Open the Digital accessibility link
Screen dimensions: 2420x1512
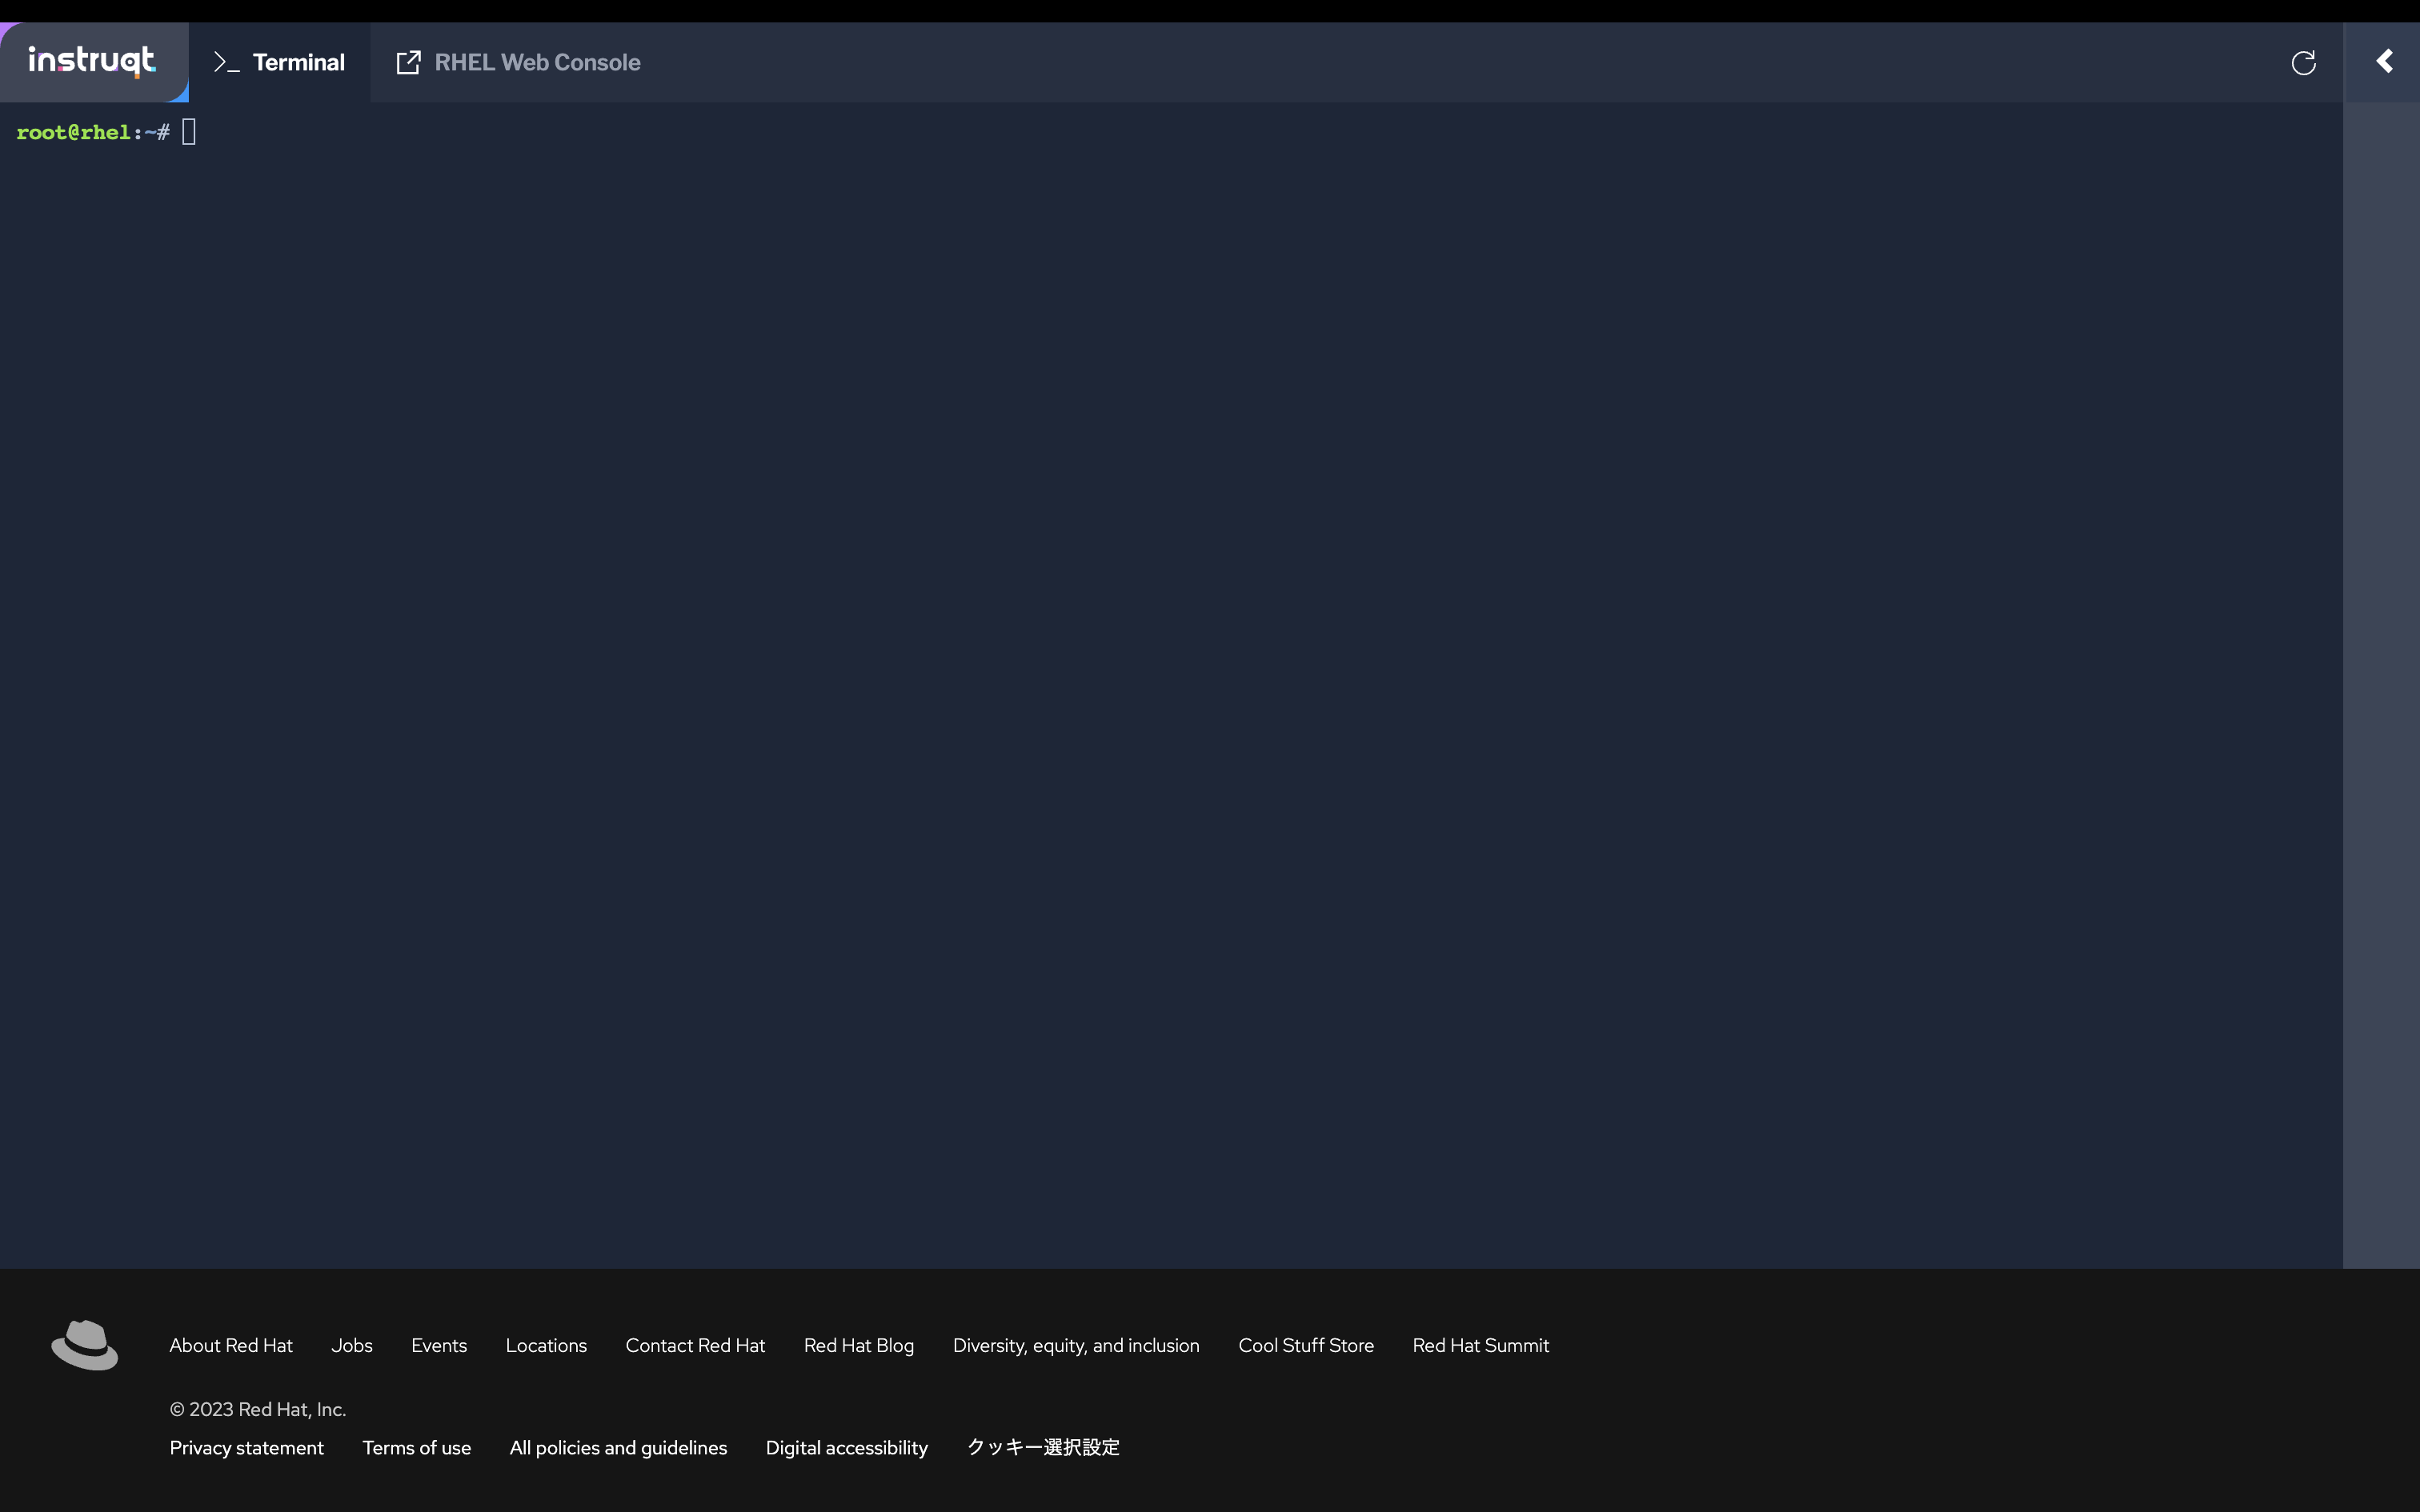point(847,1447)
